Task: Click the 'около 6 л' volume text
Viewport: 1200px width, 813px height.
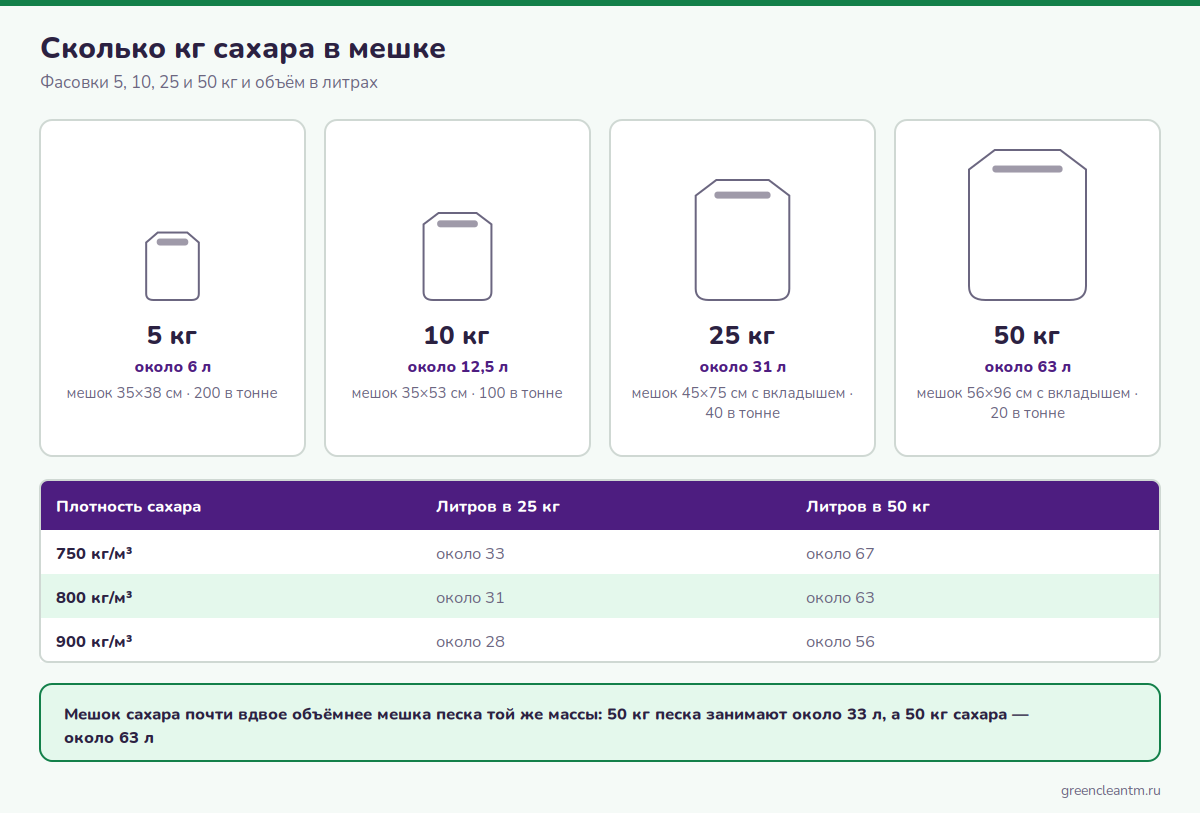Action: point(172,367)
